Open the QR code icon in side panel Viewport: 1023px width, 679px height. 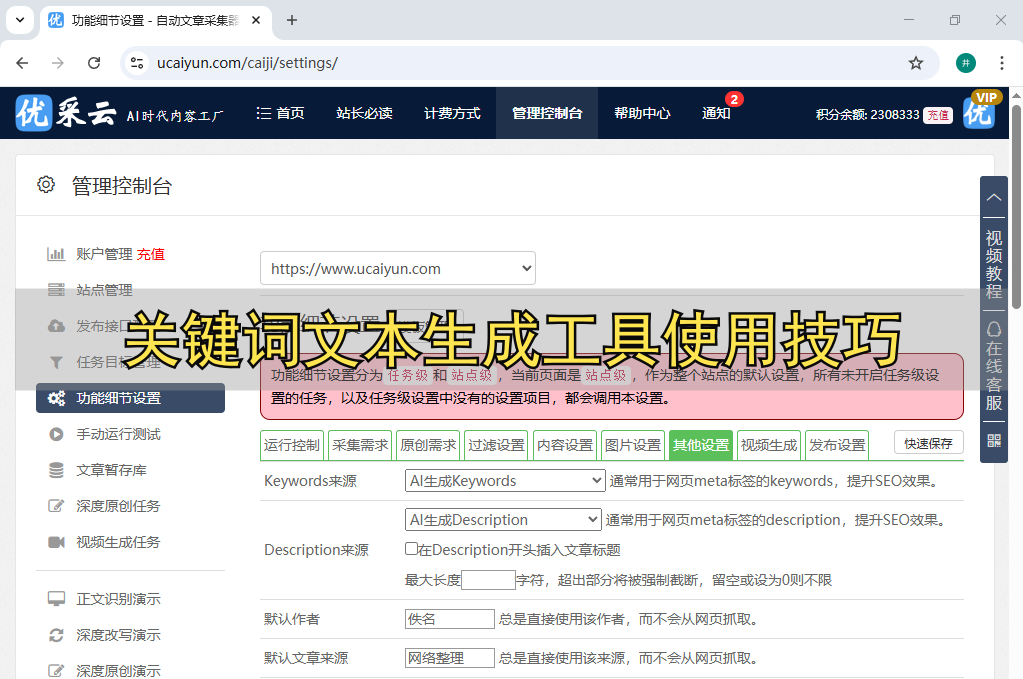[994, 441]
